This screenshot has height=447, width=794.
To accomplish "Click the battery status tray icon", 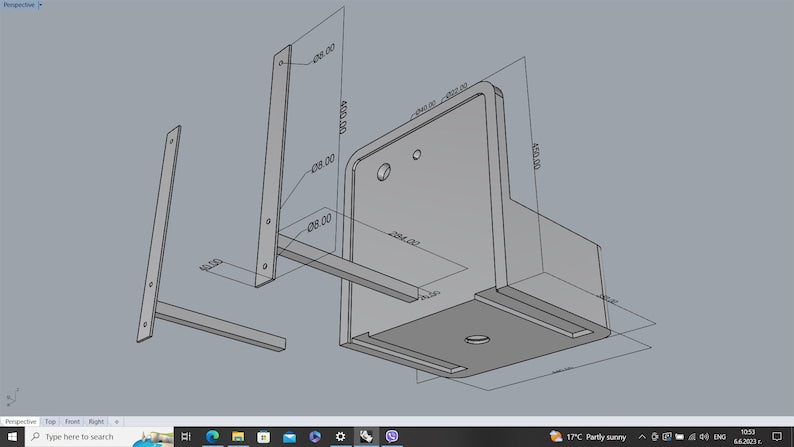I will click(x=680, y=437).
